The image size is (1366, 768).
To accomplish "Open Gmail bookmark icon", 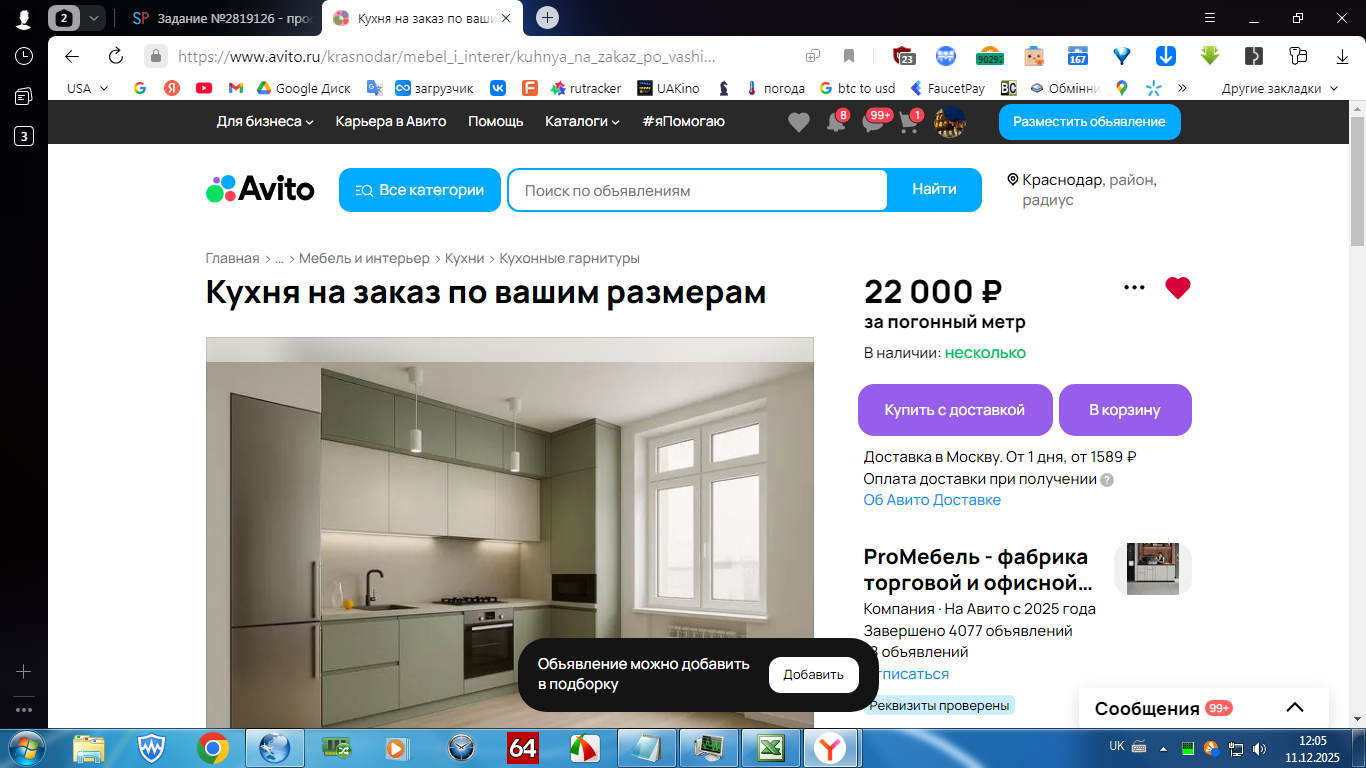I will point(236,88).
